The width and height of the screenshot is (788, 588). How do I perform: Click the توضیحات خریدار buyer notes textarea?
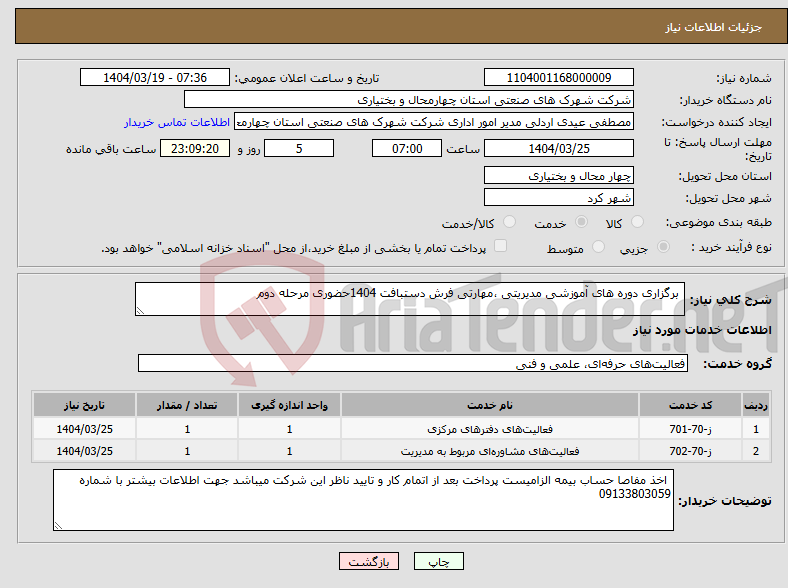pyautogui.click(x=363, y=500)
